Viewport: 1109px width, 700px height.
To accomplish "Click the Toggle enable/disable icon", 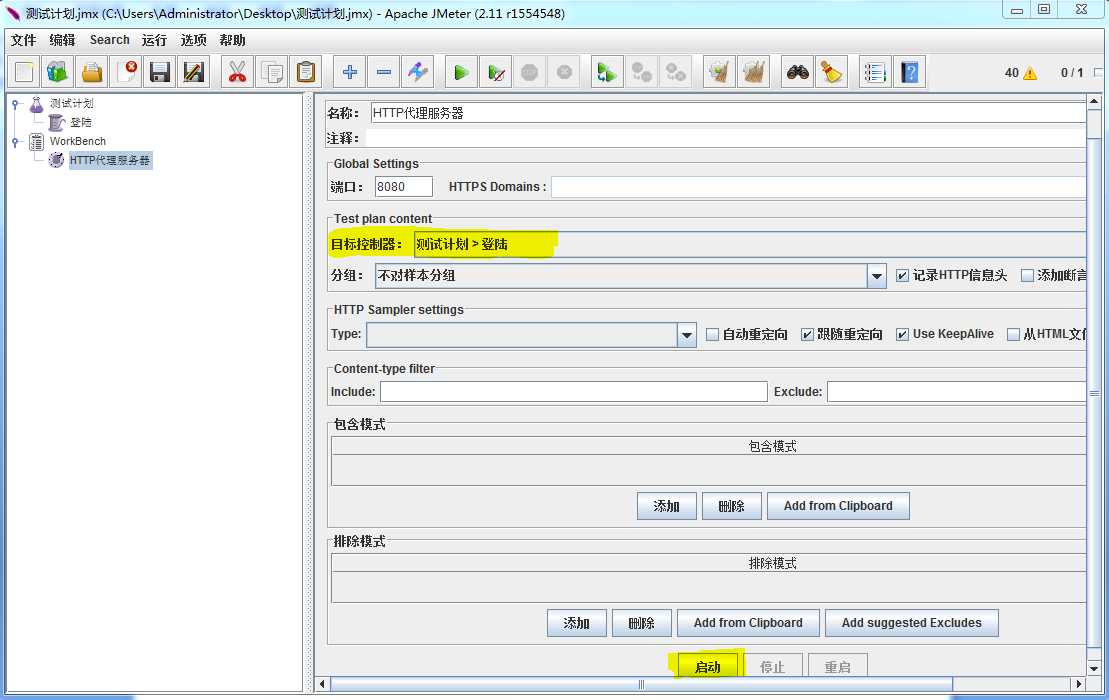I will click(x=417, y=72).
